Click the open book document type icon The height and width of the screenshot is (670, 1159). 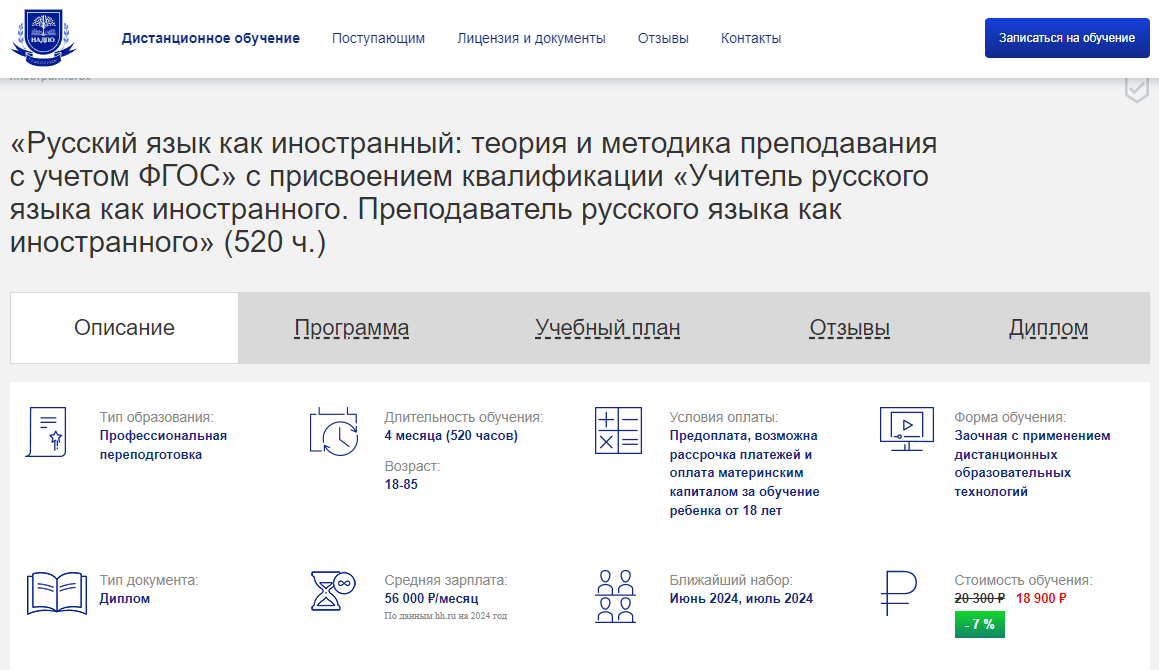coord(56,593)
